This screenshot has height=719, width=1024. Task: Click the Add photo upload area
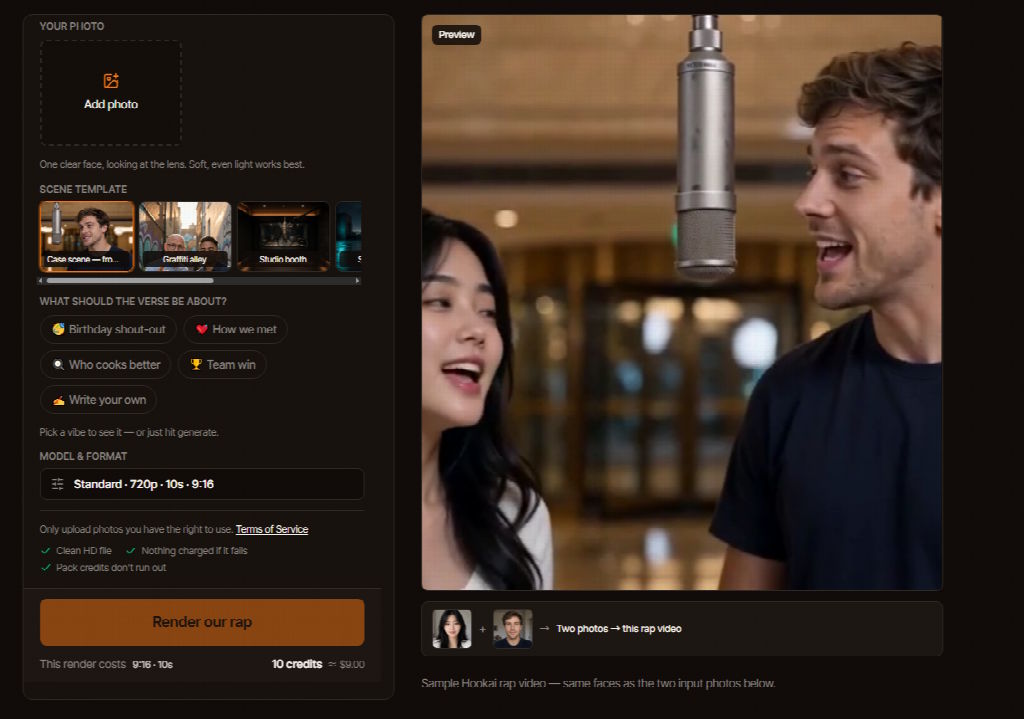pos(111,93)
